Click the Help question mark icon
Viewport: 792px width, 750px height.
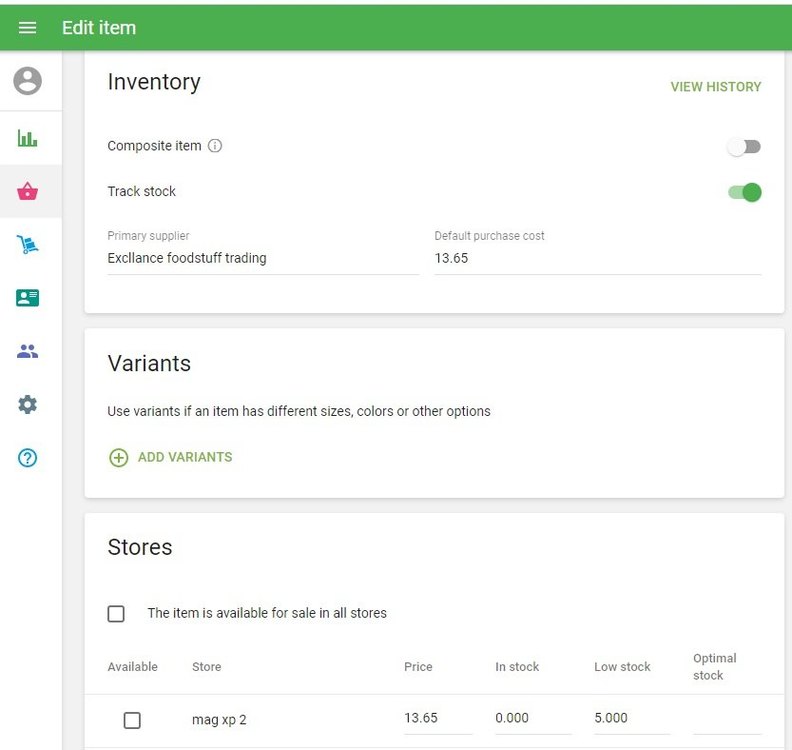28,458
